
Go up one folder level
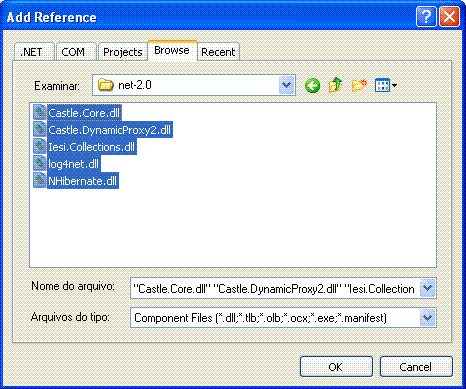pyautogui.click(x=335, y=85)
